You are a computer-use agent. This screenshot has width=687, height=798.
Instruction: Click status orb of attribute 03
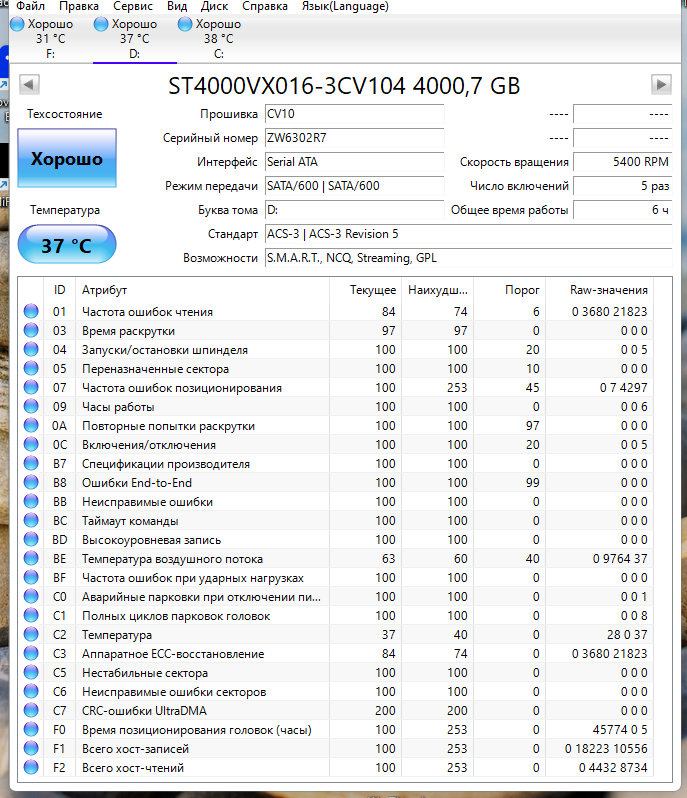pos(31,330)
